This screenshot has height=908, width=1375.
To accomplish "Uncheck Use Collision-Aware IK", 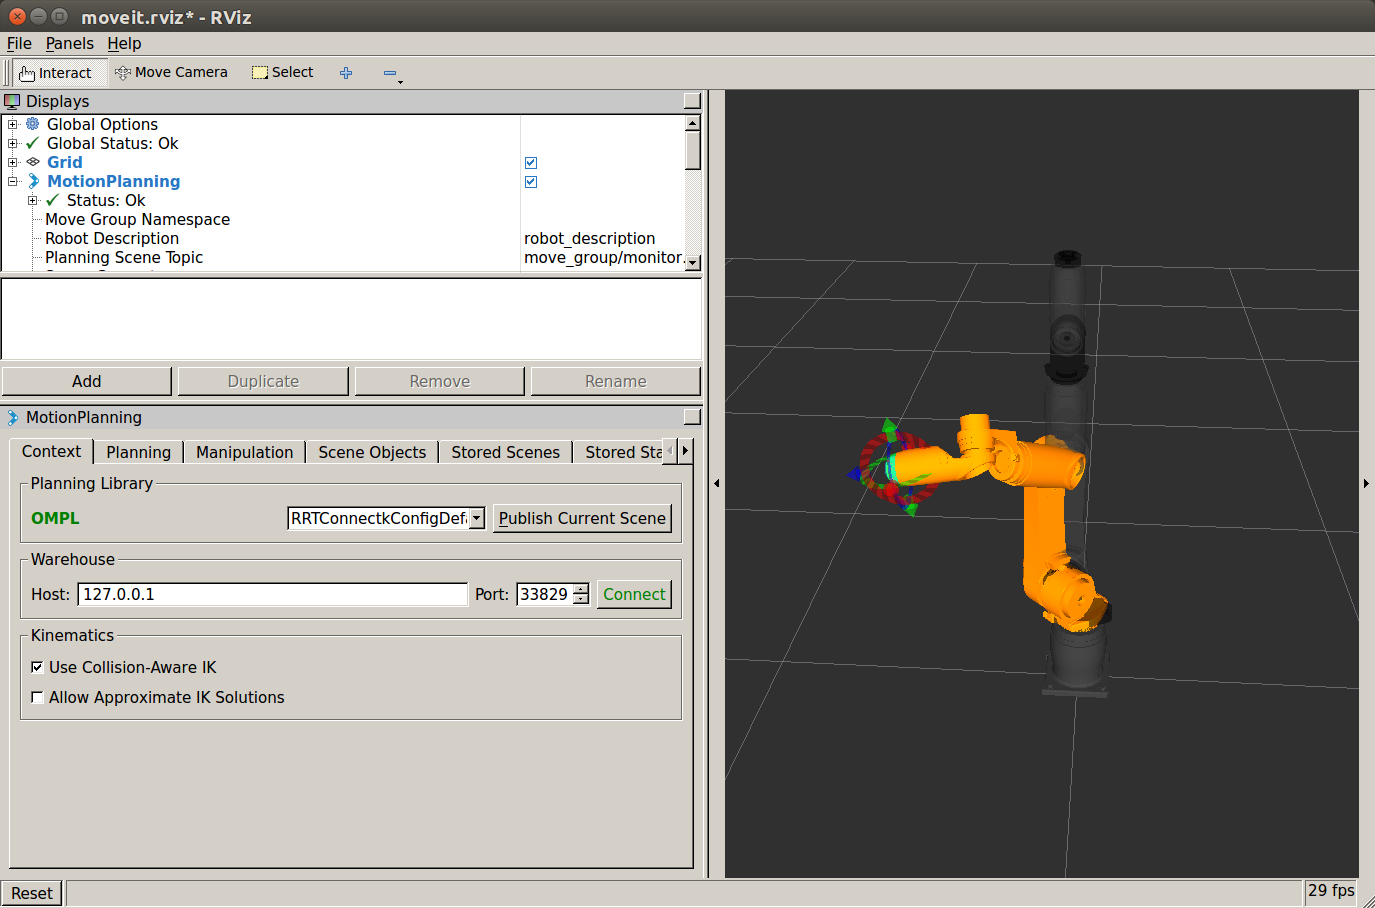I will click(37, 667).
